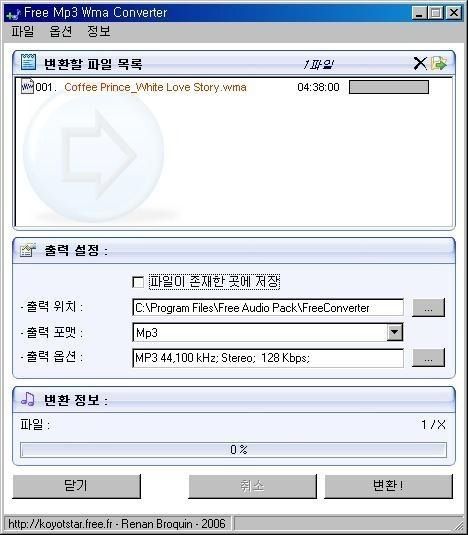Image resolution: width=468 pixels, height=535 pixels.
Task: Click the music note conversion info icon
Action: 28,399
